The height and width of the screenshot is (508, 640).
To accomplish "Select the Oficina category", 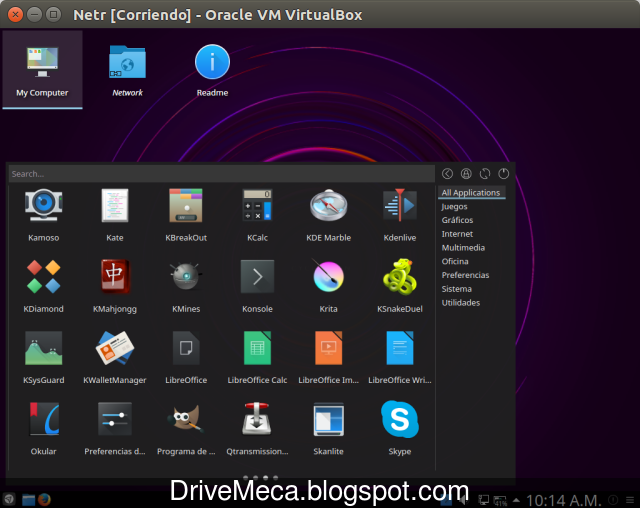I will point(455,261).
